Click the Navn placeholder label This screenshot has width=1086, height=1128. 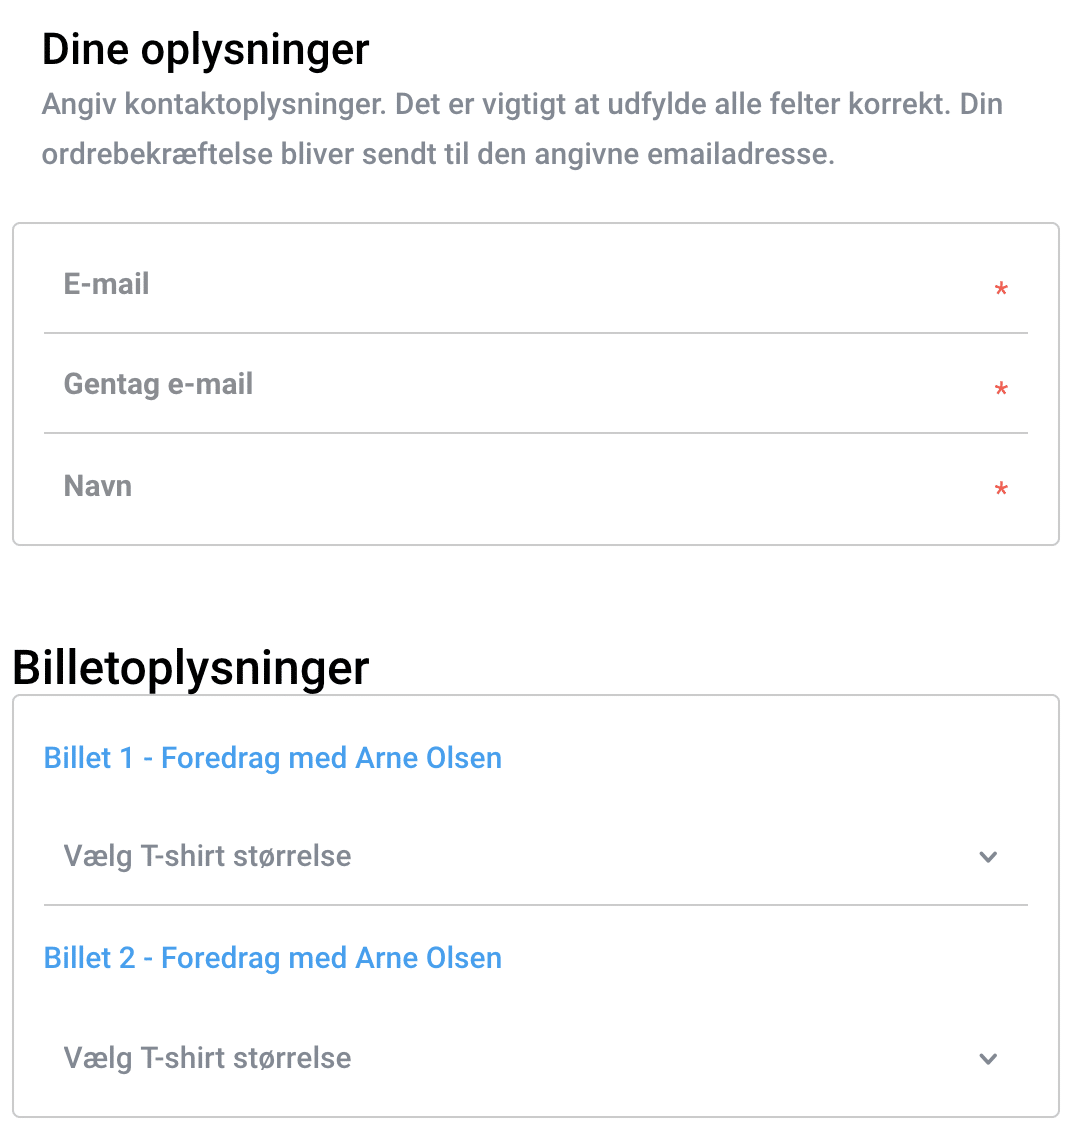(98, 486)
